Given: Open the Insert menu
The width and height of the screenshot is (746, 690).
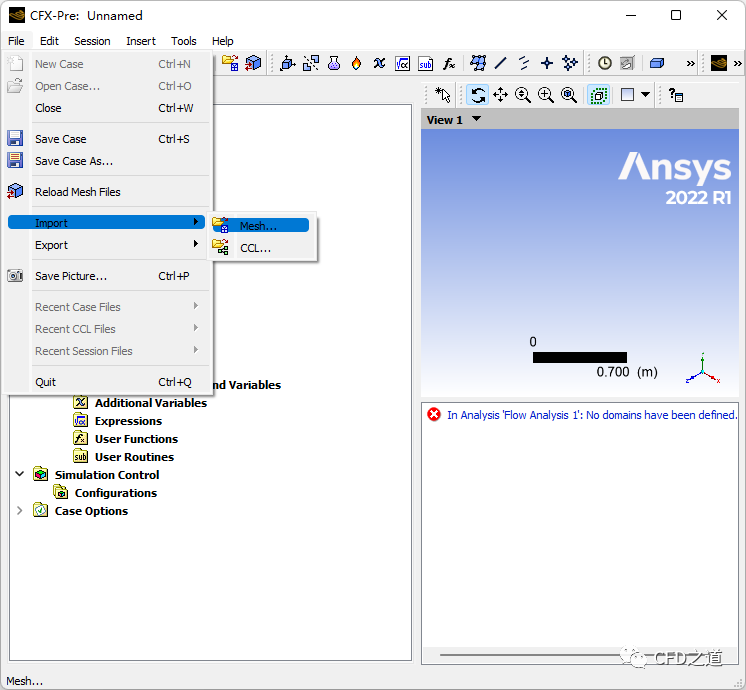Looking at the screenshot, I should coord(141,41).
